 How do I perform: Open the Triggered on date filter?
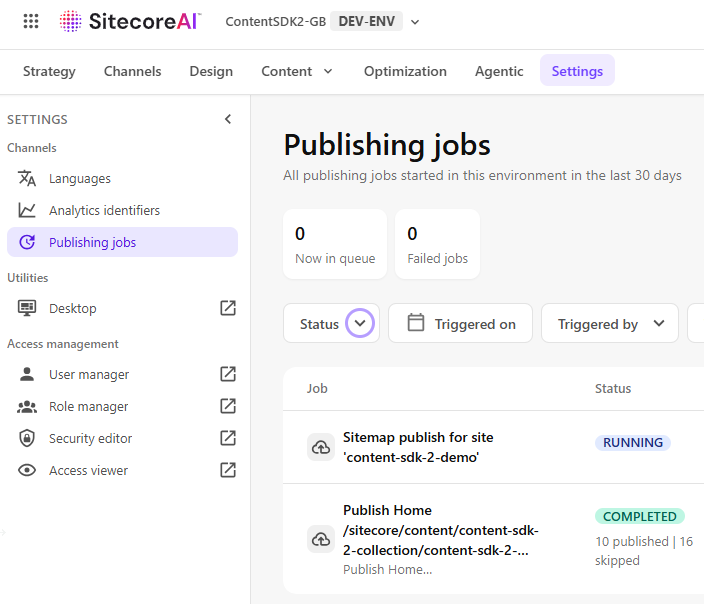(x=460, y=323)
